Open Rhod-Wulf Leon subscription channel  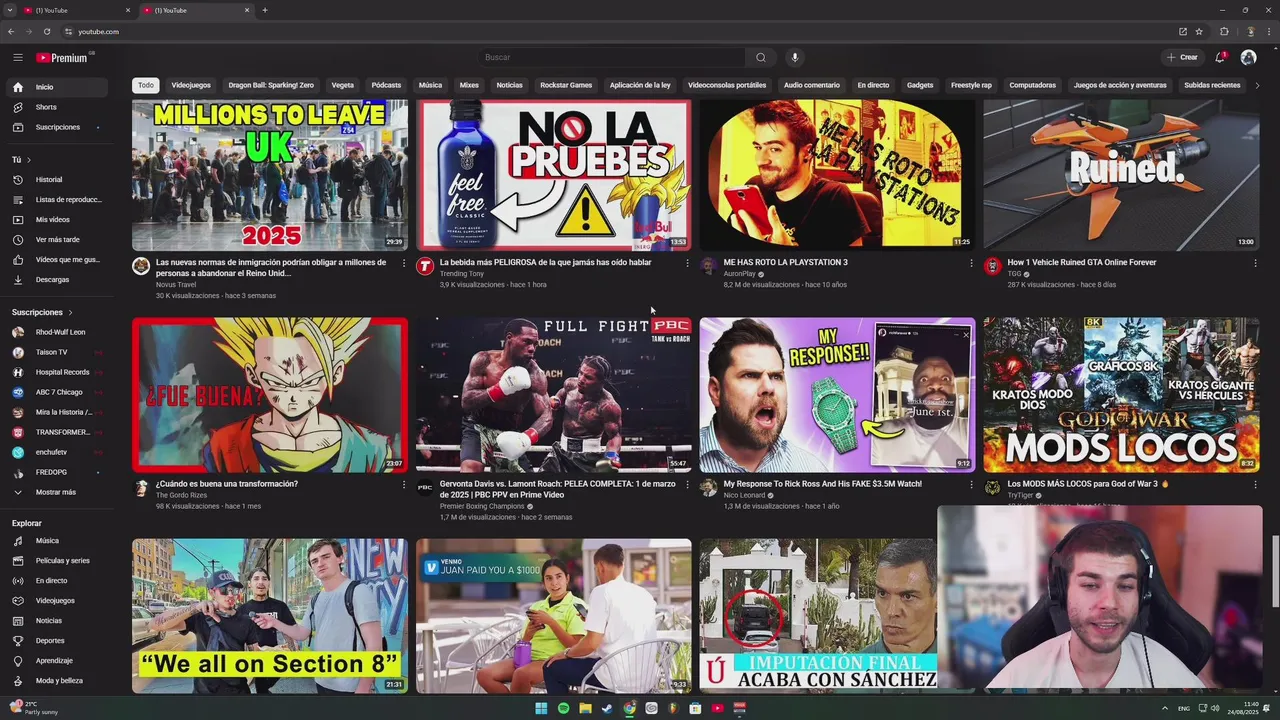point(58,332)
